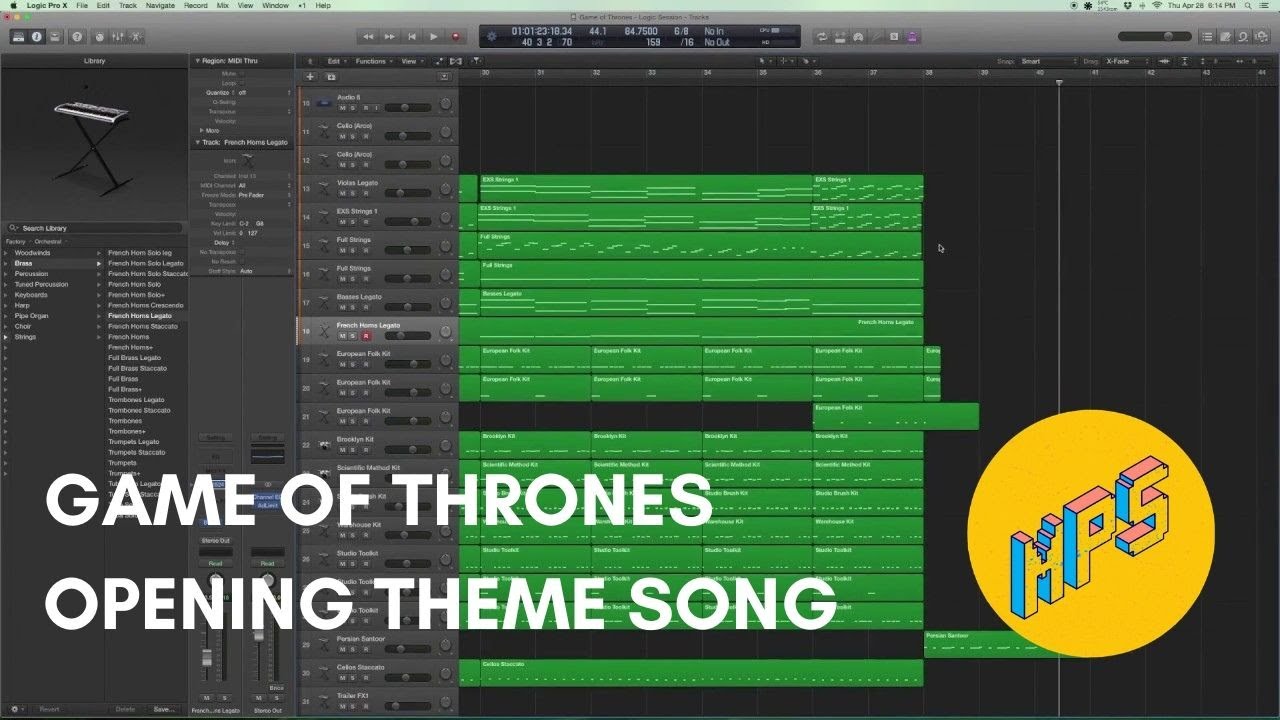Click the Rewind transport button
Screen dimensions: 1280x720
[x=367, y=37]
